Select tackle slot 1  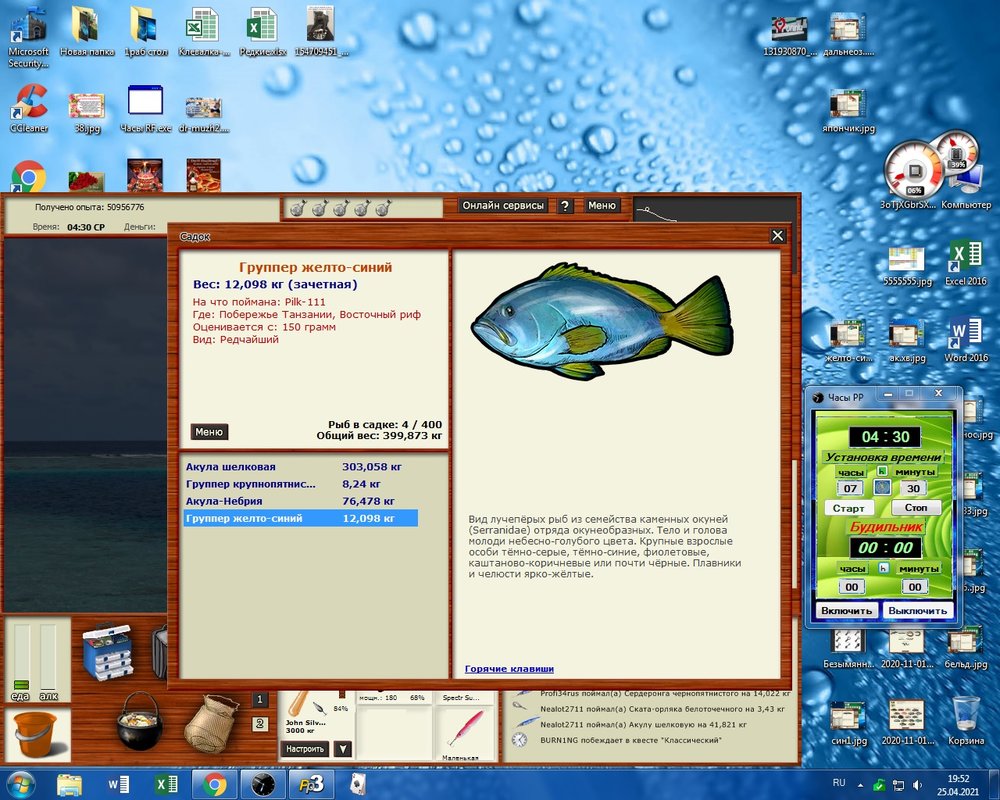click(260, 700)
